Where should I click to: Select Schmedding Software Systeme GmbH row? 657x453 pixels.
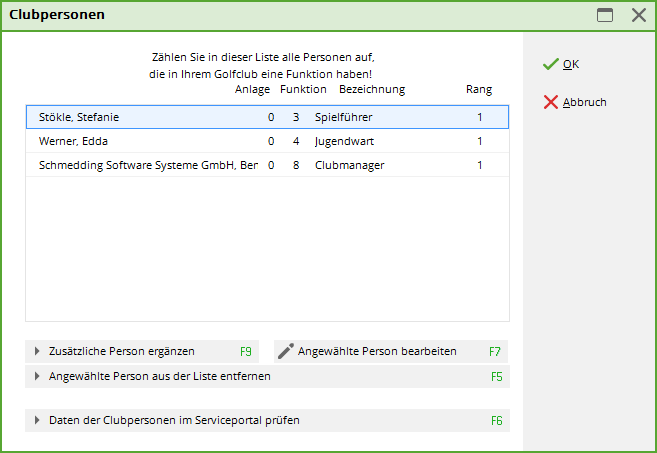(x=267, y=165)
